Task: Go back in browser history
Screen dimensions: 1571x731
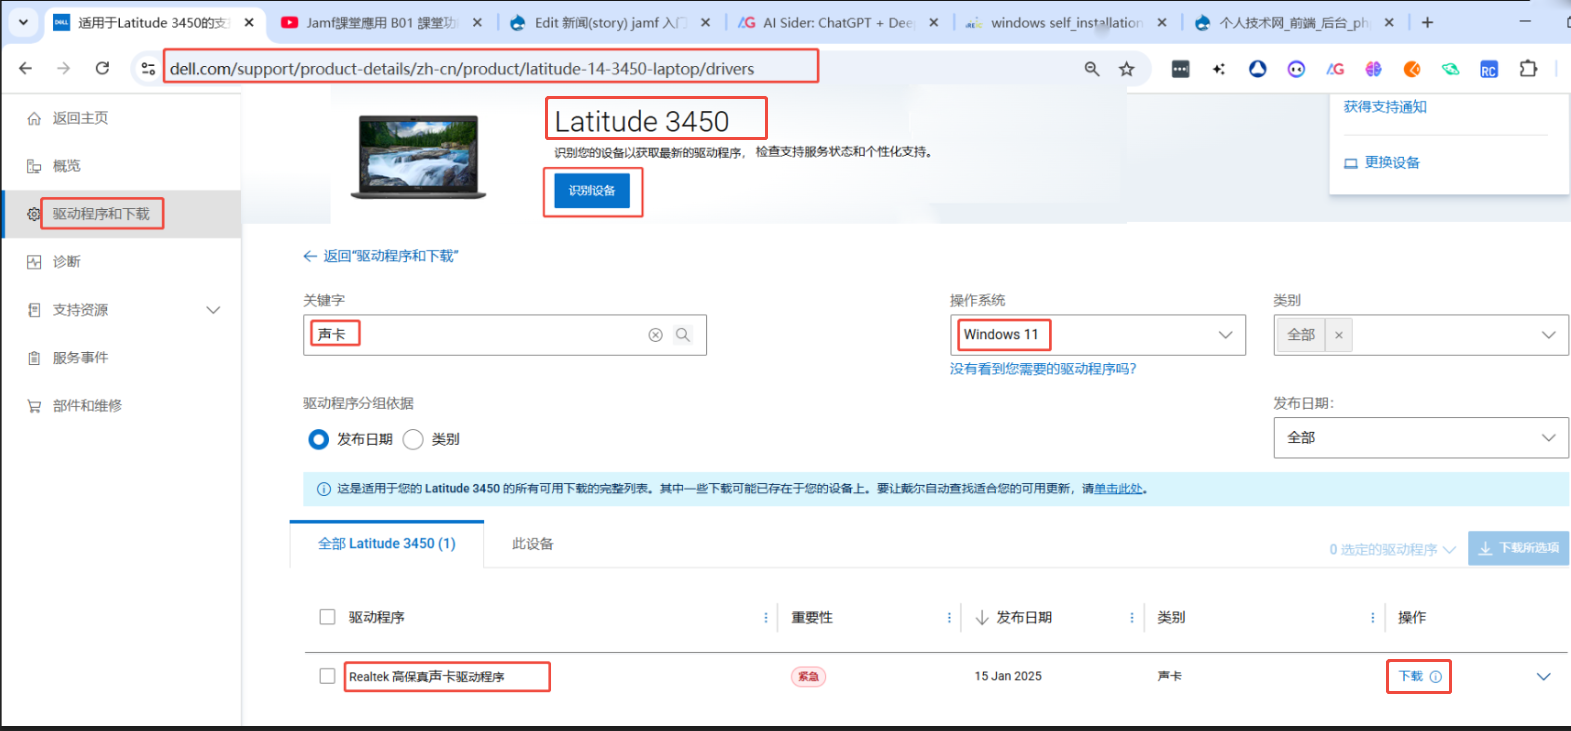Action: [26, 68]
